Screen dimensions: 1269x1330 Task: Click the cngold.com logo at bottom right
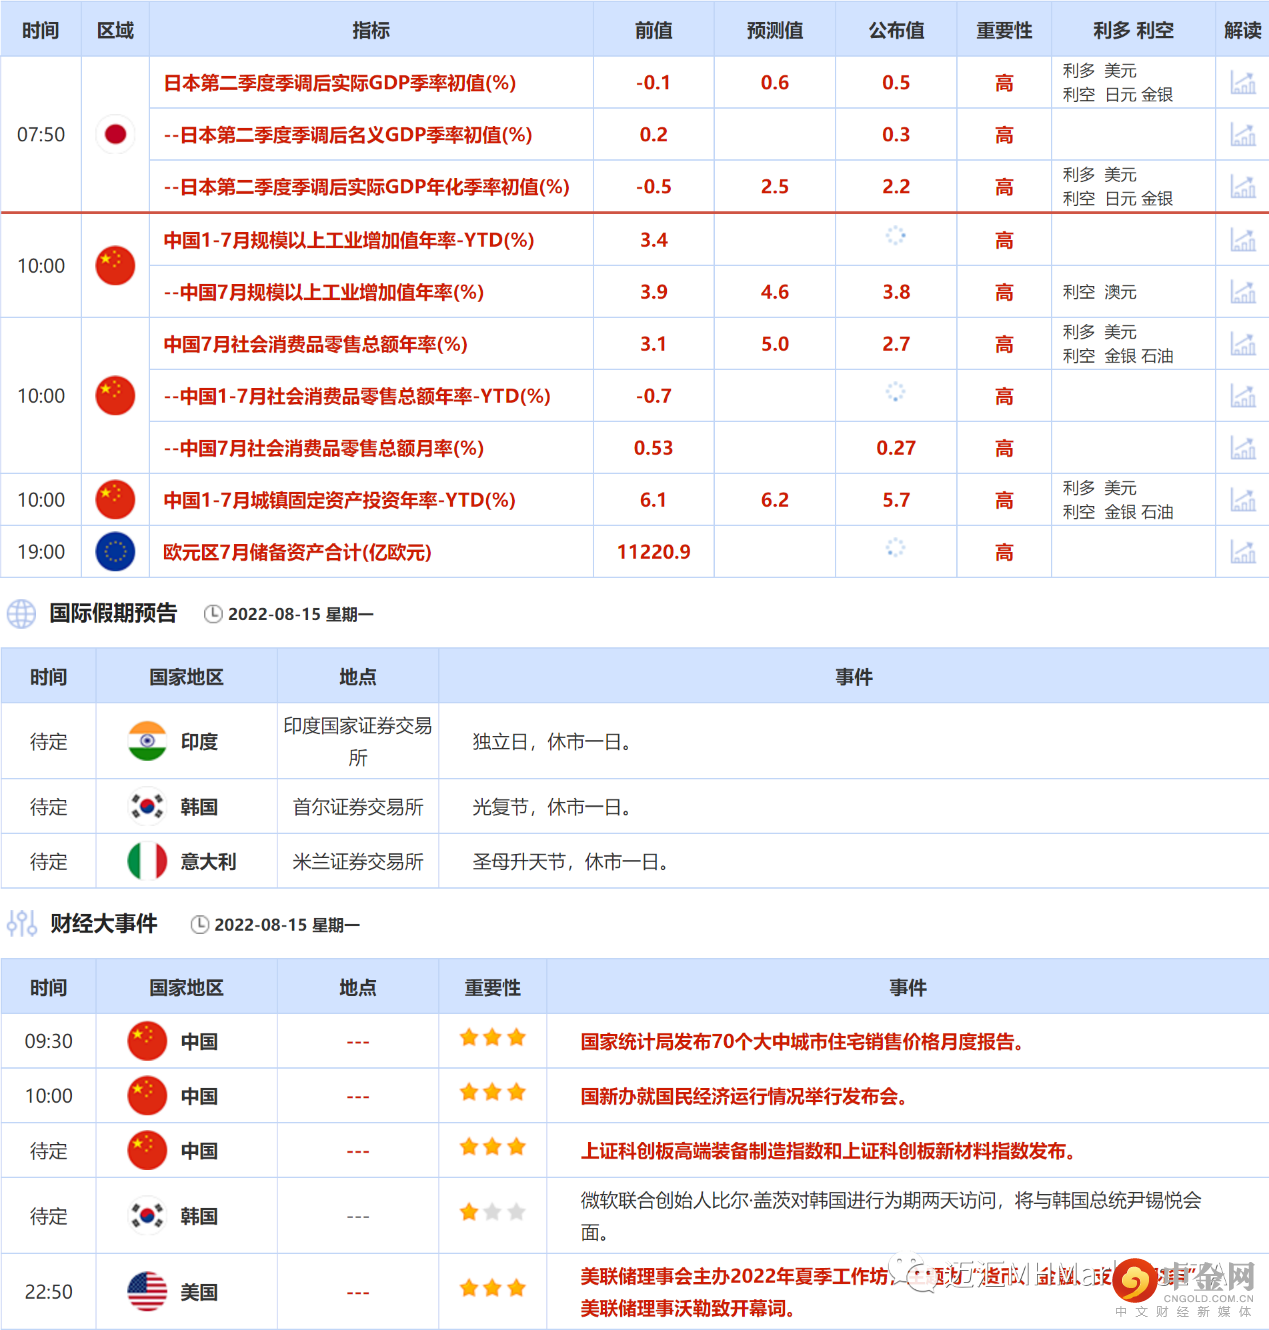(1133, 1281)
